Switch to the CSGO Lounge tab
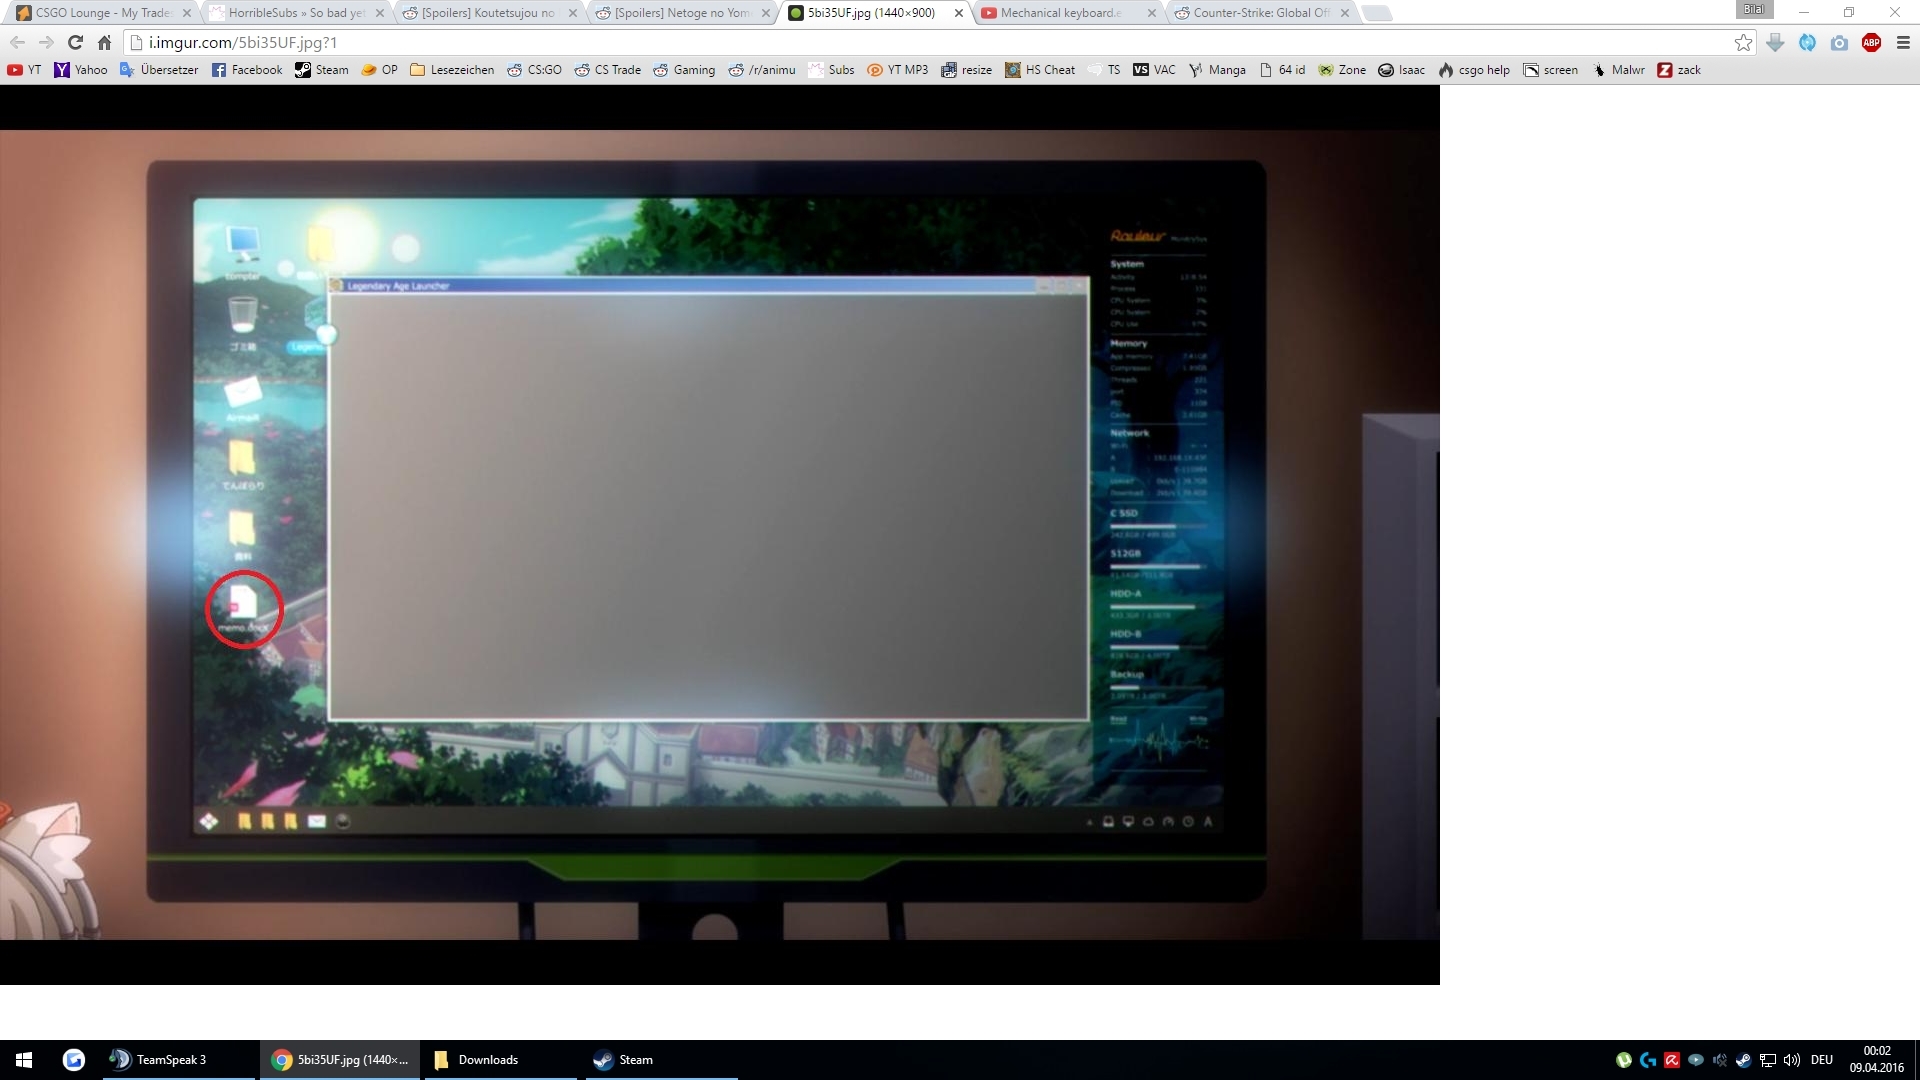Screen dimensions: 1920x1080 click(x=100, y=13)
